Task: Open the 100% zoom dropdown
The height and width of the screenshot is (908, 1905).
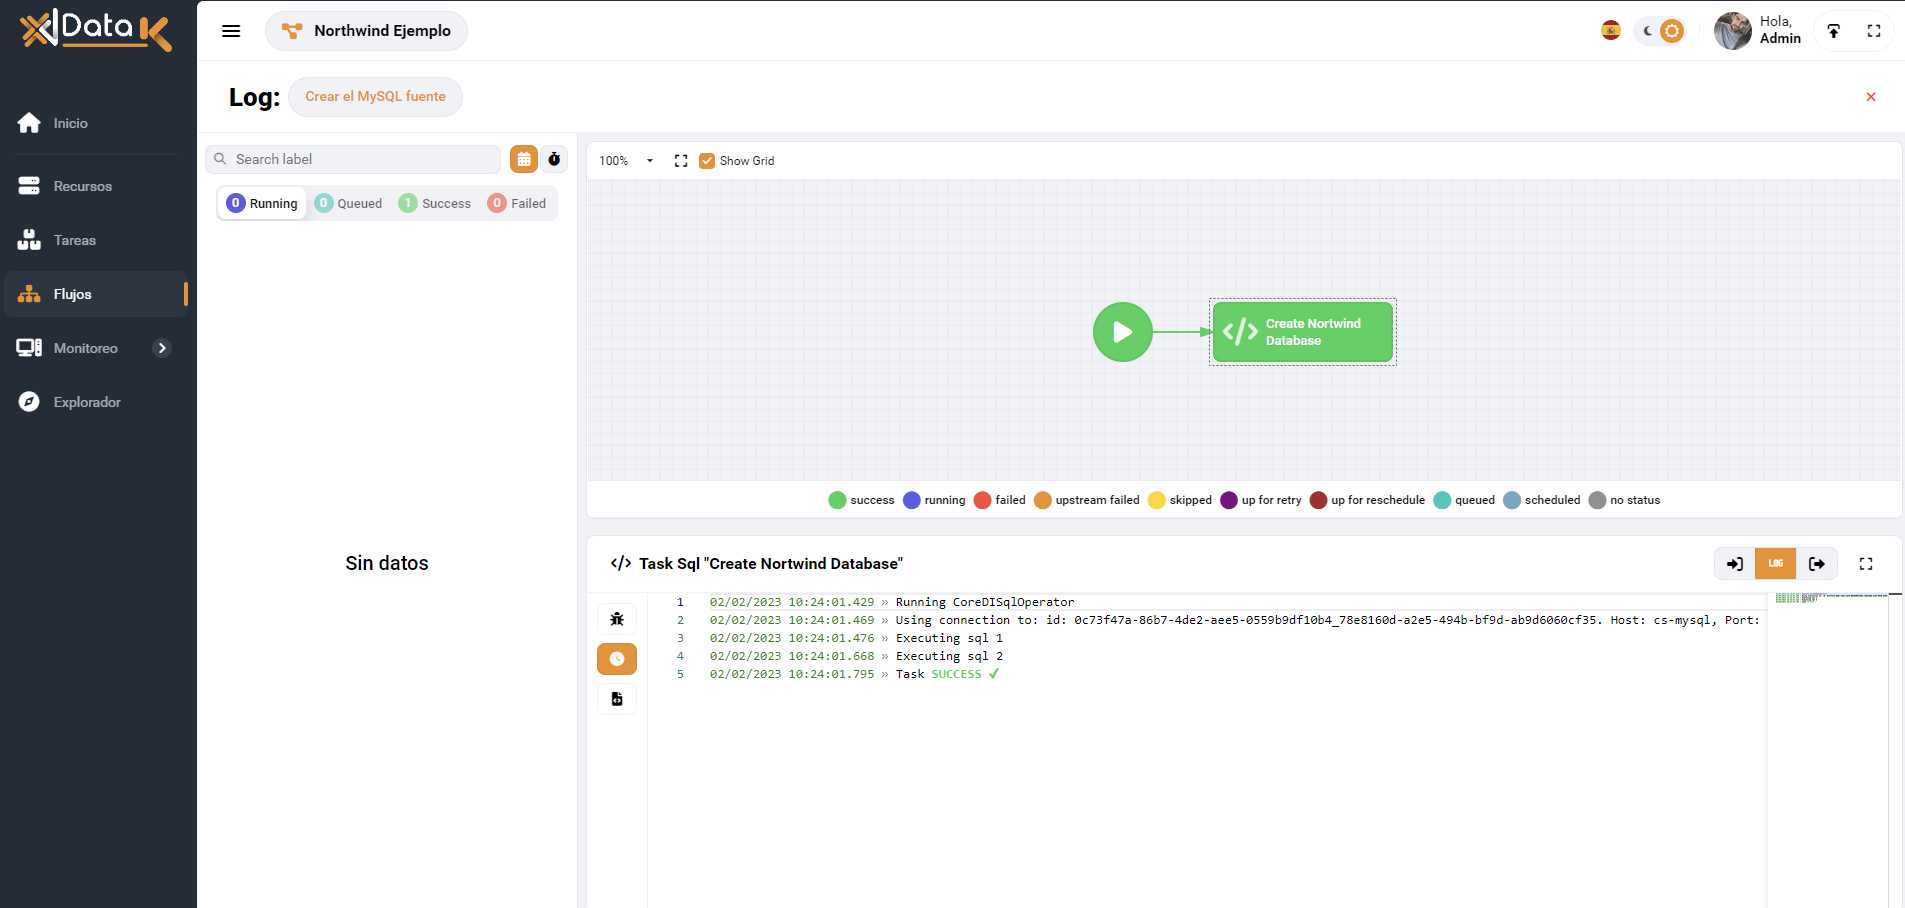Action: pos(626,161)
